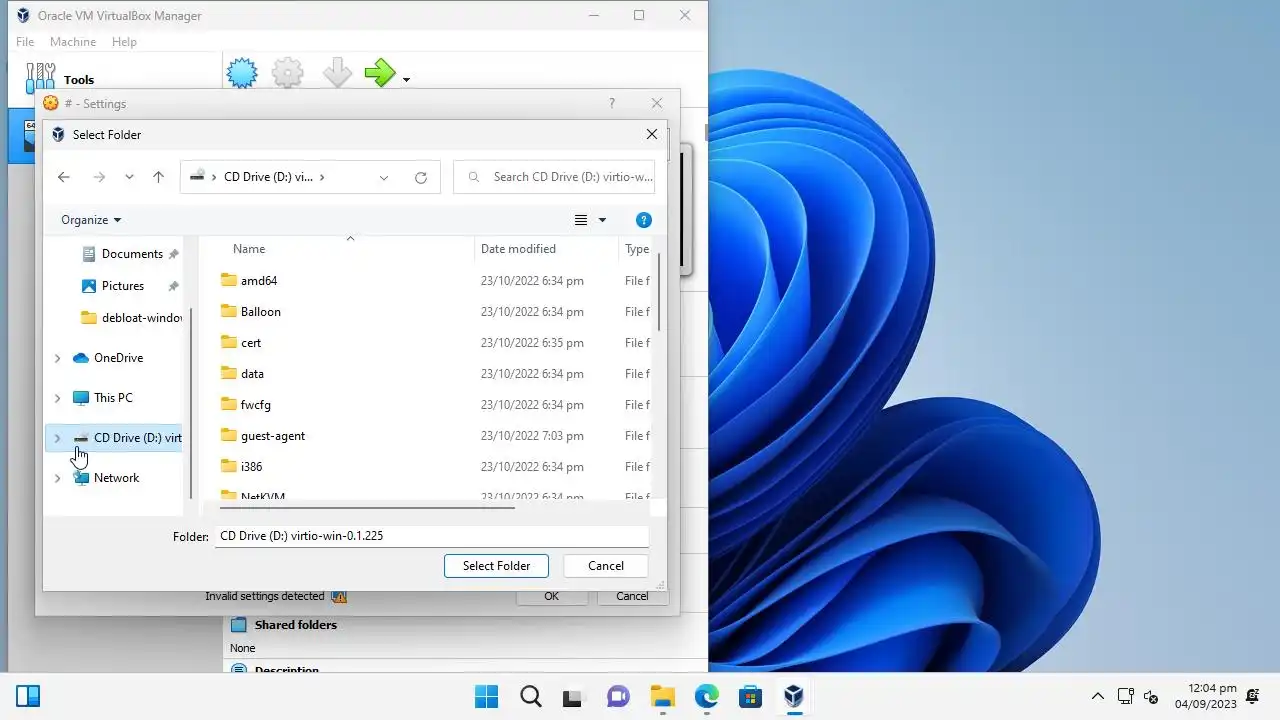Click the date 23/10/2022 6:35 pm for cert
Image resolution: width=1280 pixels, height=720 pixels.
pos(532,343)
